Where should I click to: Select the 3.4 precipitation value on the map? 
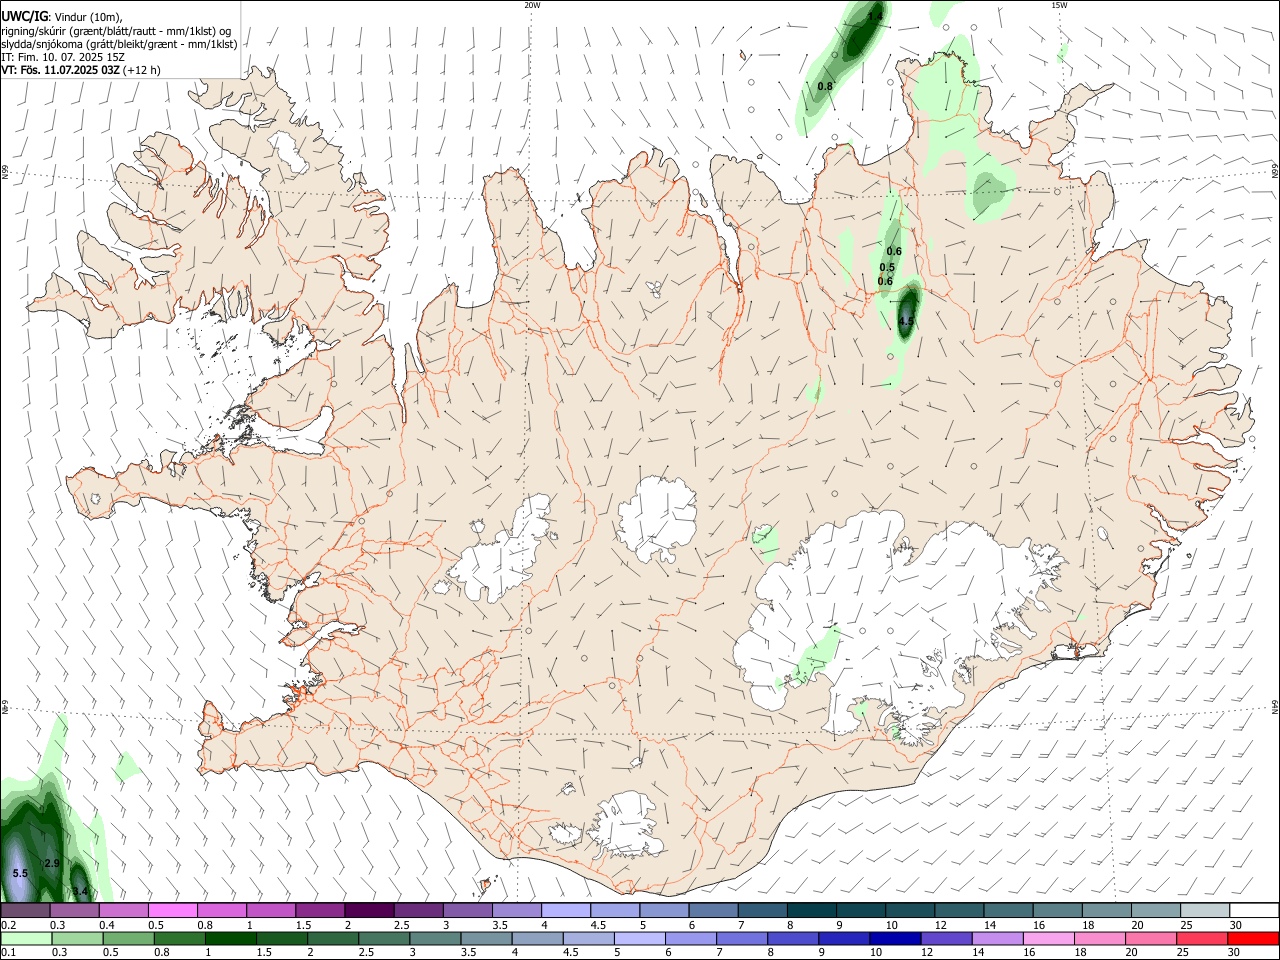(x=80, y=890)
